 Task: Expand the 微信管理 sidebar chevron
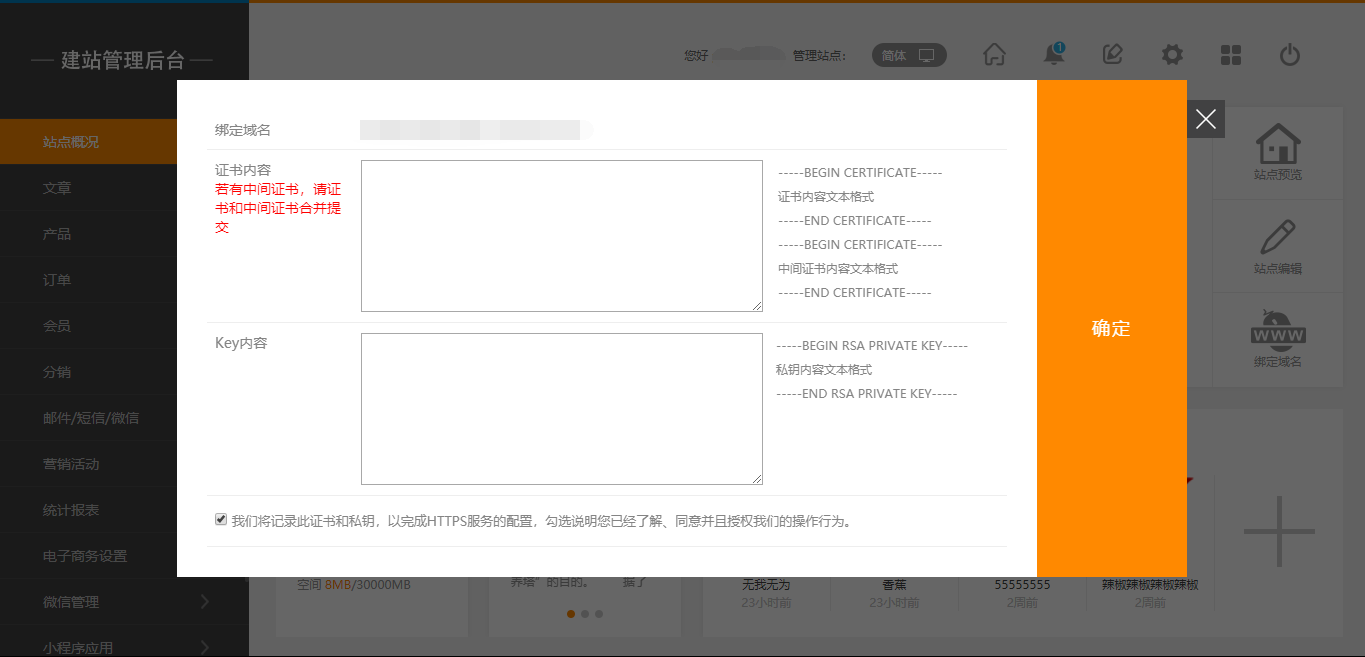pos(205,602)
